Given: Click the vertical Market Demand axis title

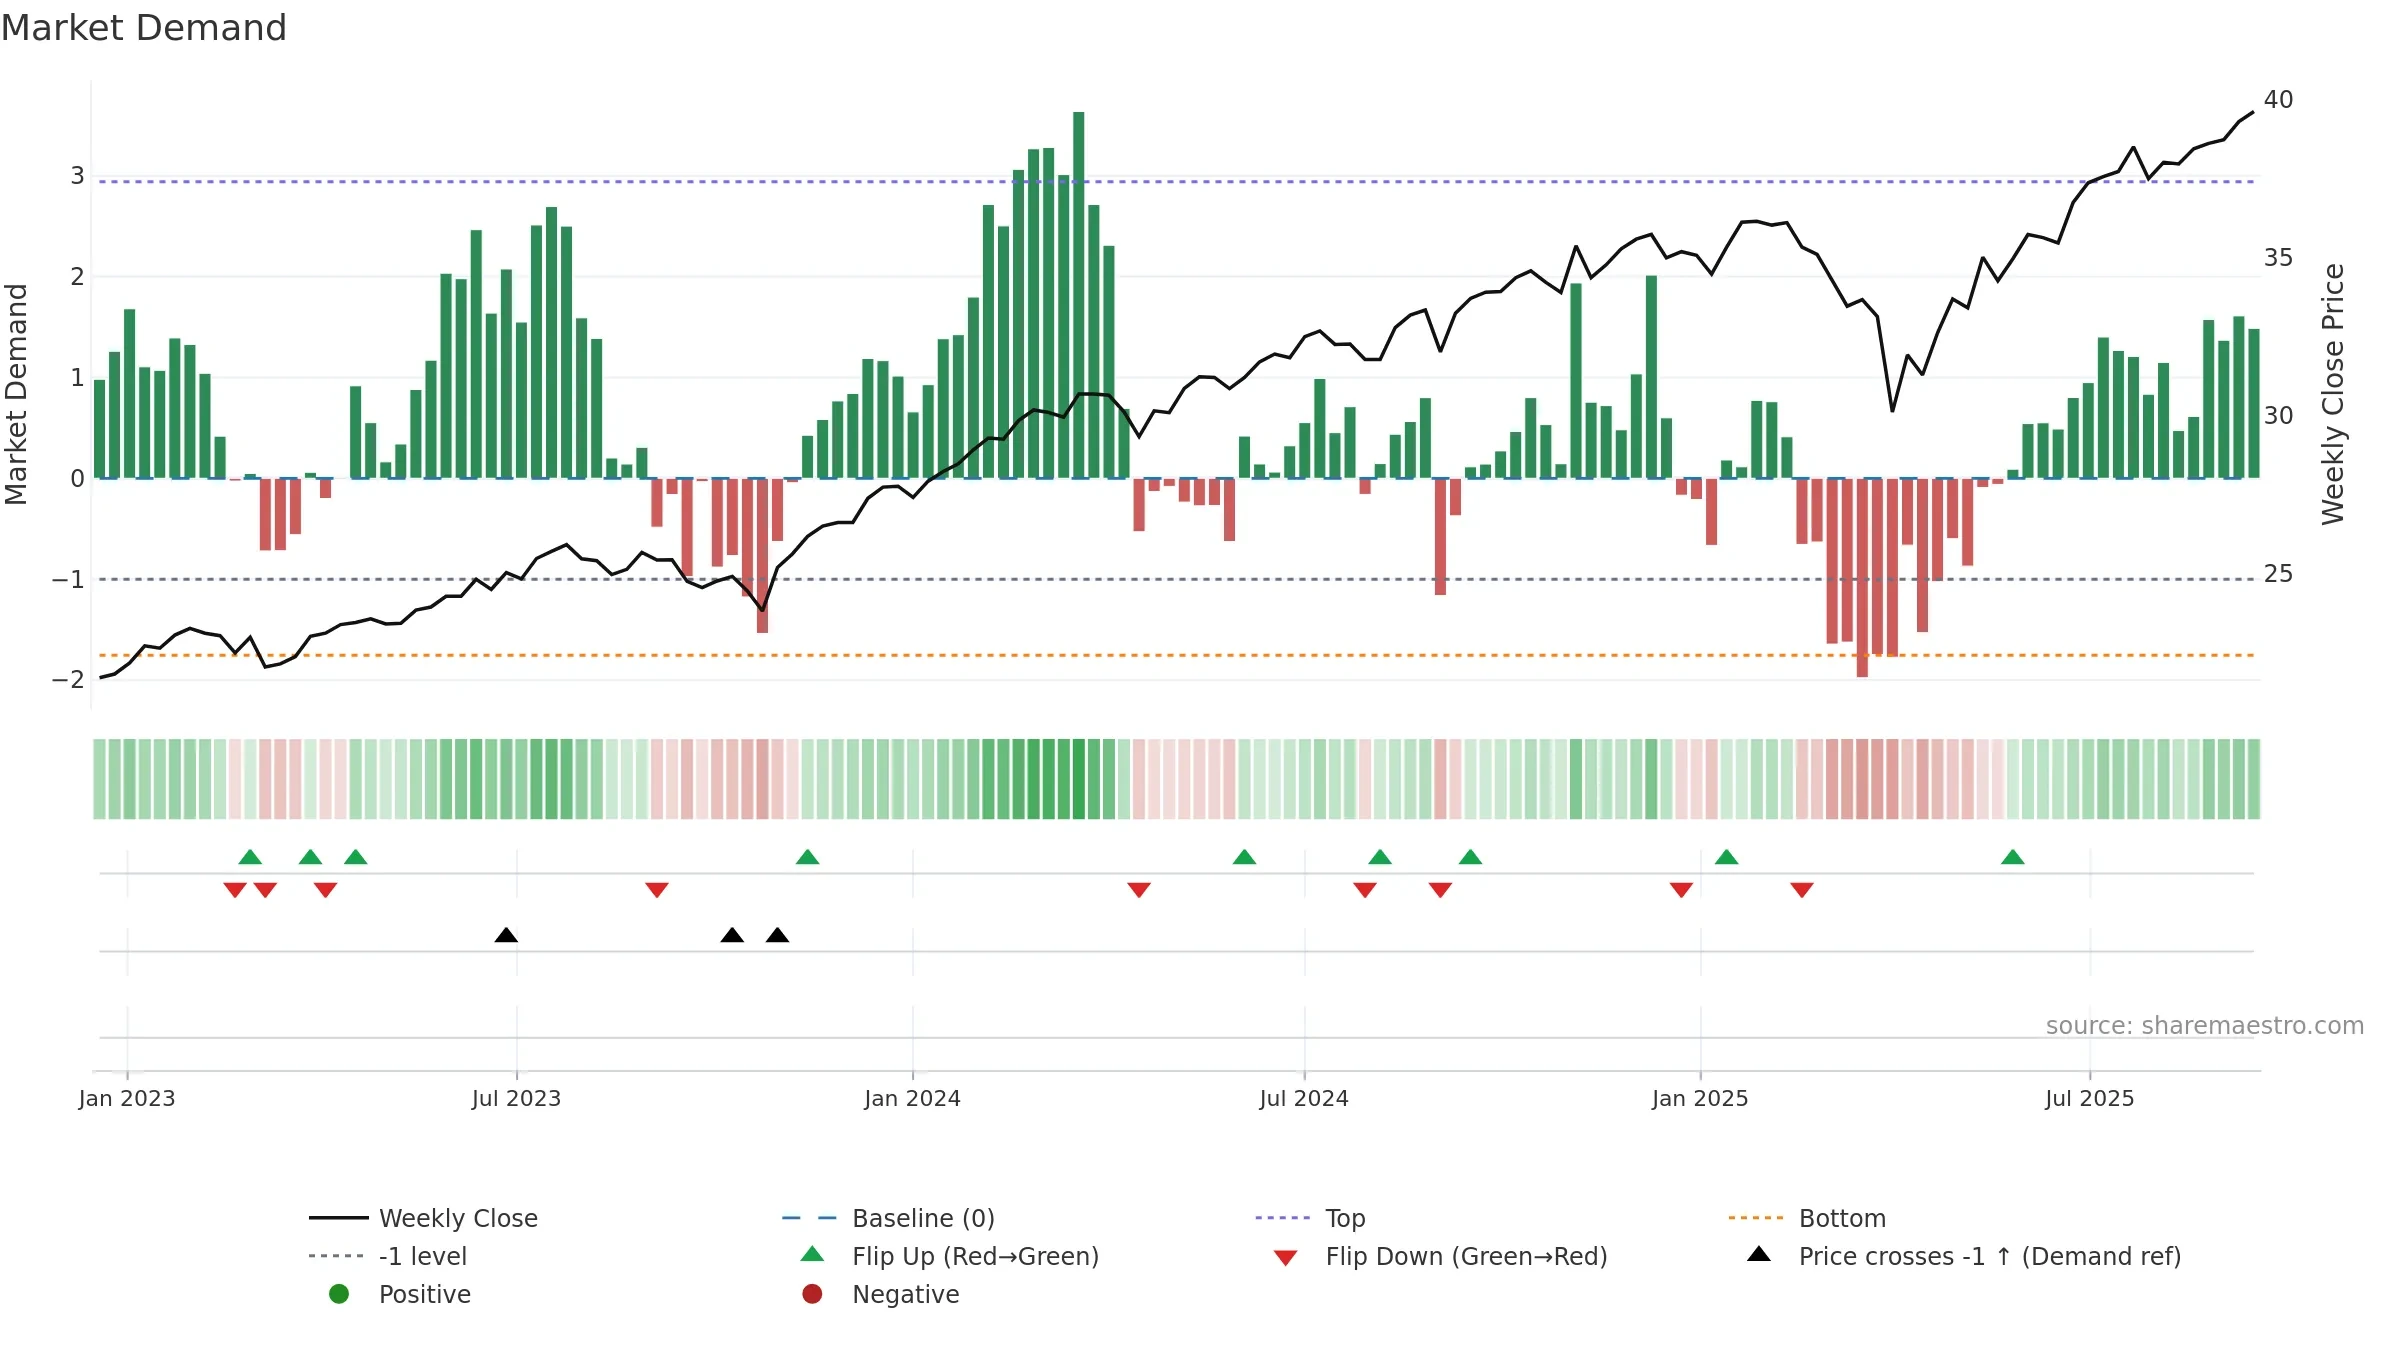Looking at the screenshot, I should click(16, 394).
